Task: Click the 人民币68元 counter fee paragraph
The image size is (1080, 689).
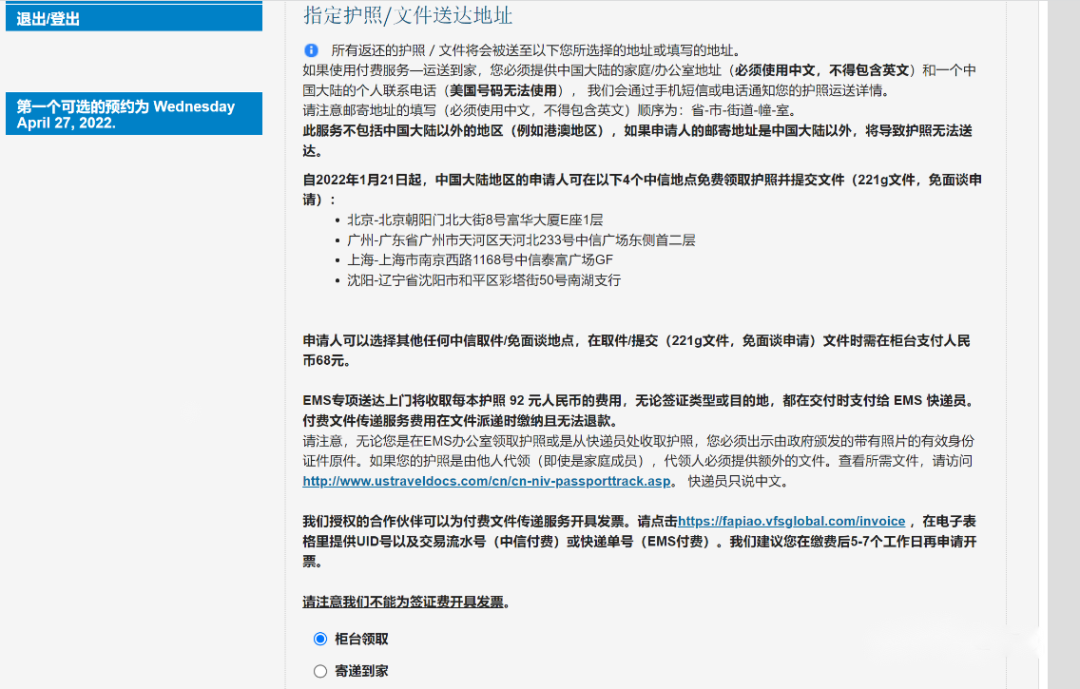Action: click(x=636, y=350)
